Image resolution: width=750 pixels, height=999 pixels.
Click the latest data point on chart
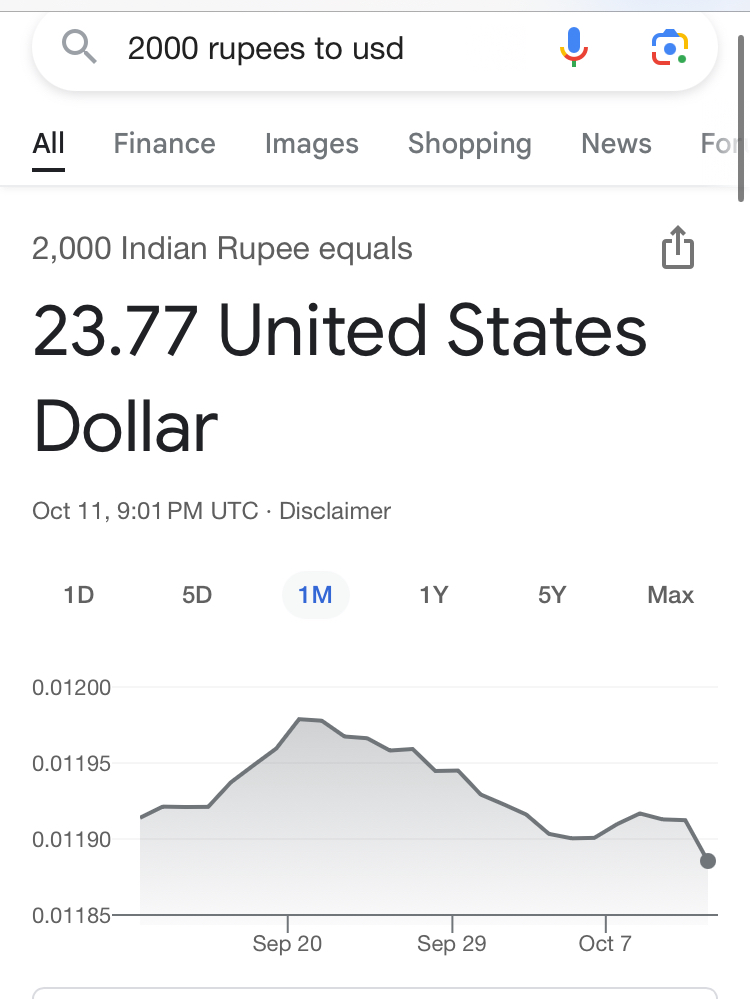(x=708, y=860)
